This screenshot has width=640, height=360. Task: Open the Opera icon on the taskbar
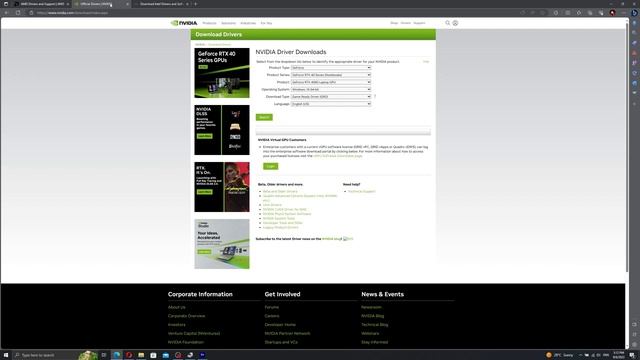[x=129, y=355]
